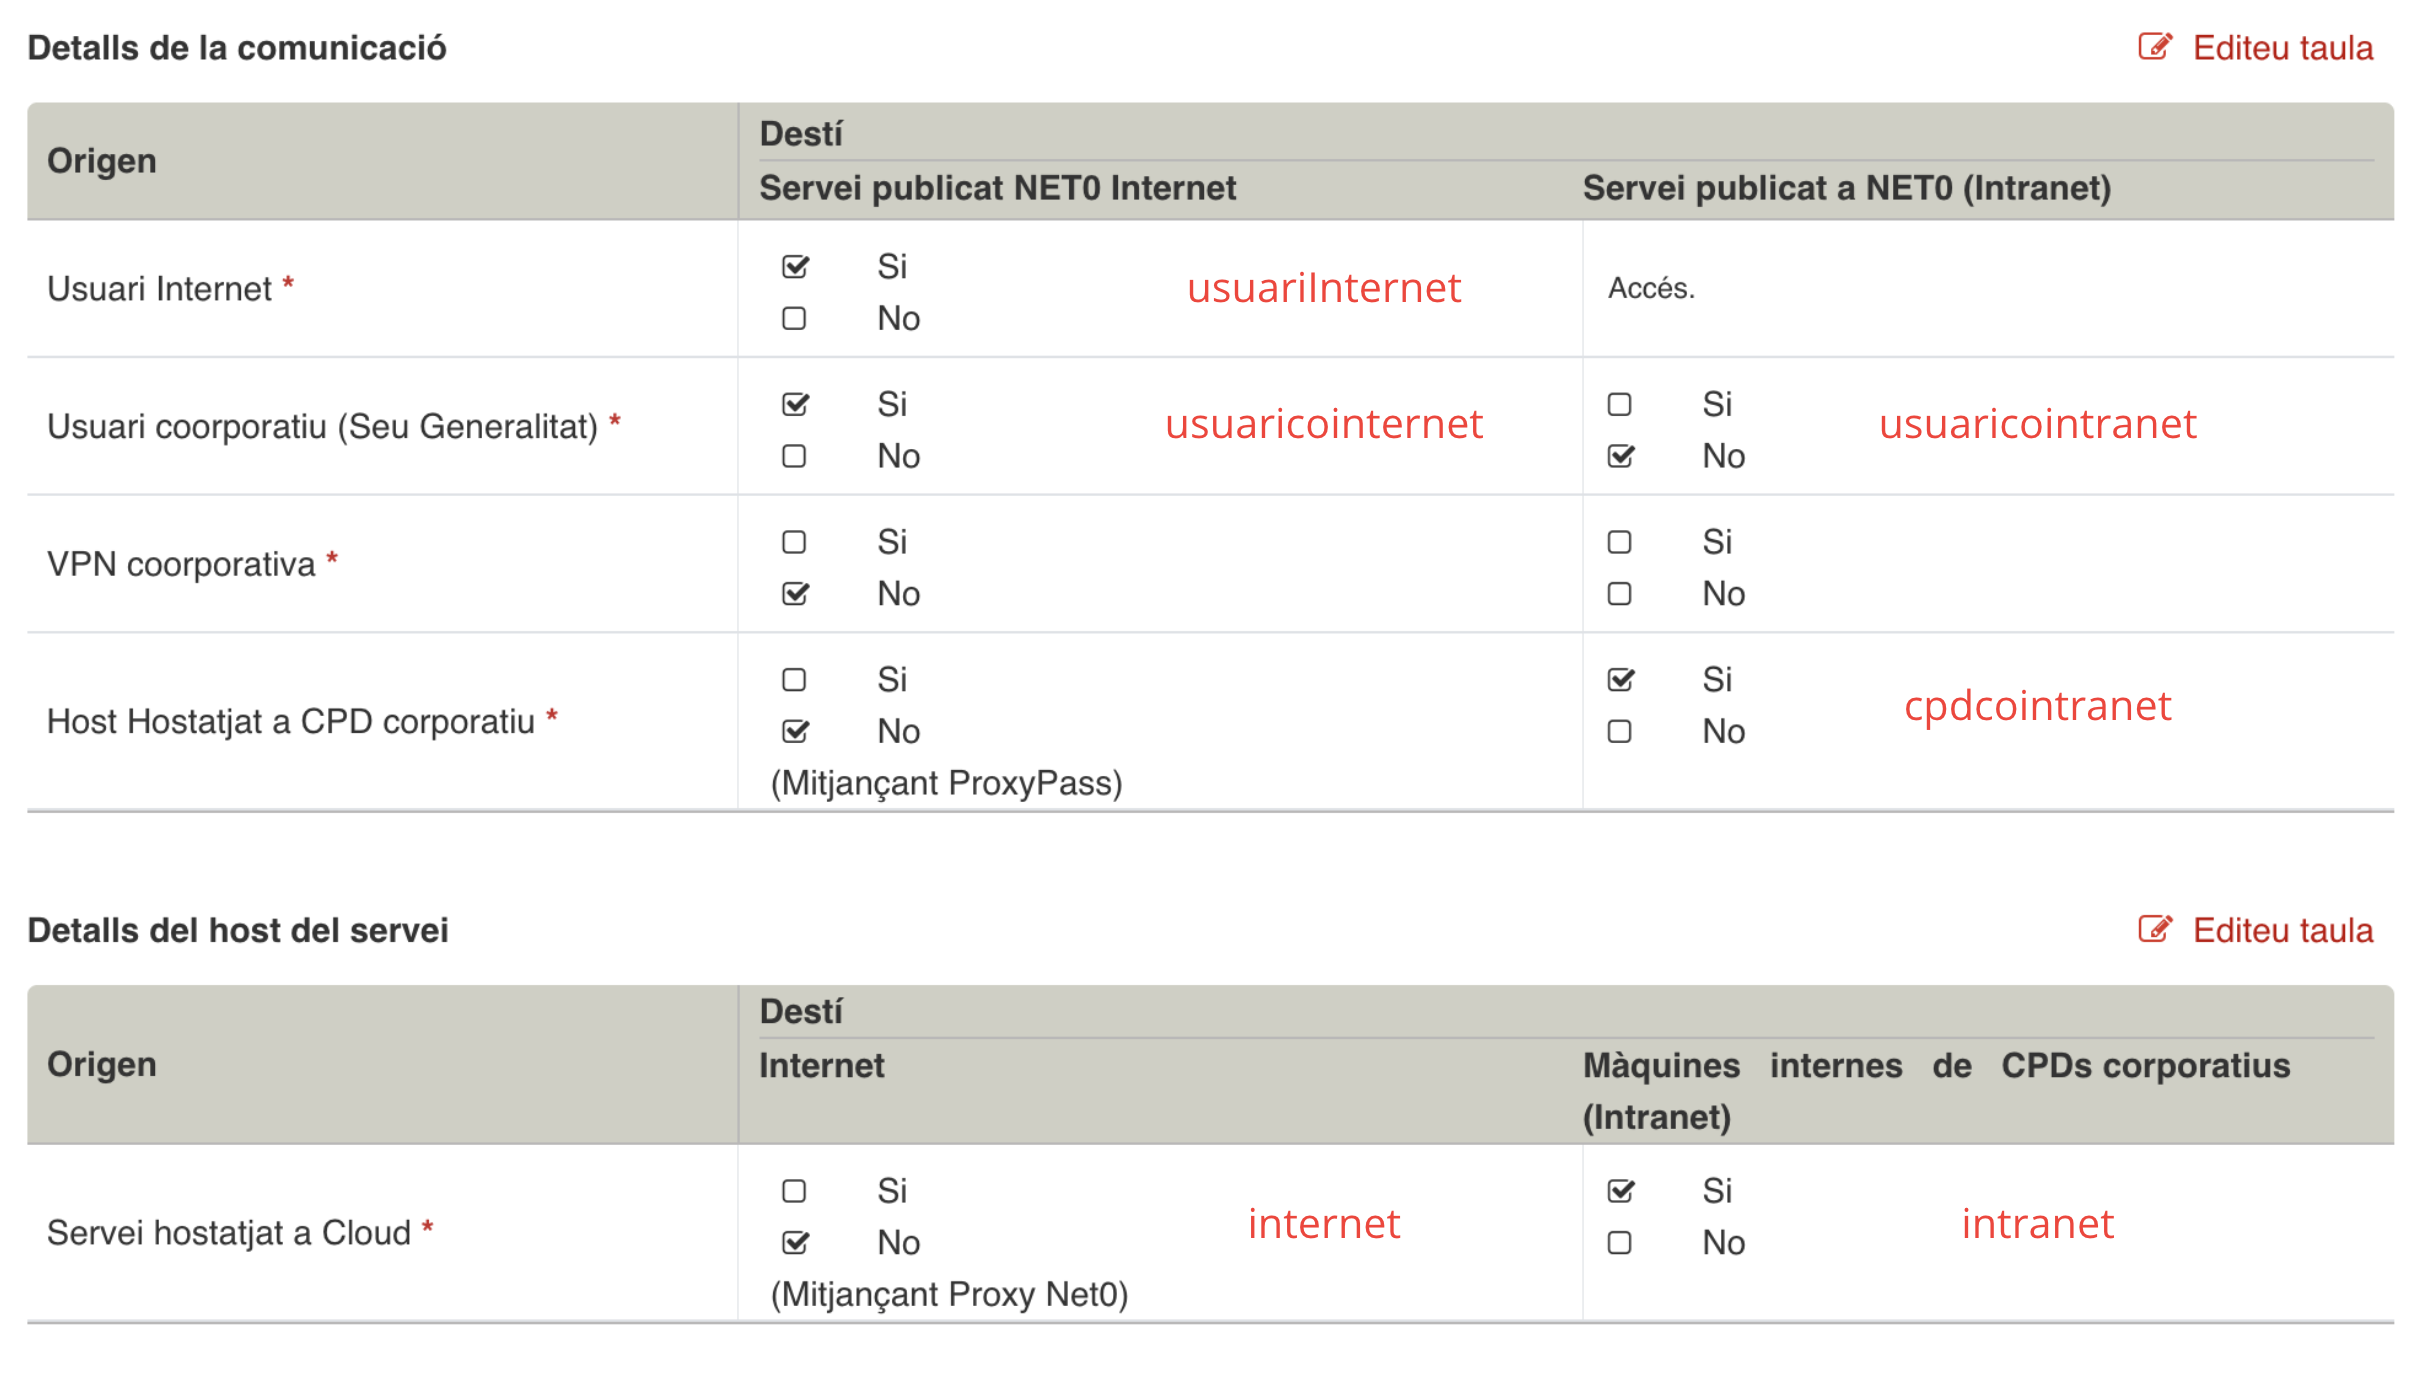Uncheck Si for Usuari coorporatiu Internet column
The image size is (2412, 1382).
795,405
